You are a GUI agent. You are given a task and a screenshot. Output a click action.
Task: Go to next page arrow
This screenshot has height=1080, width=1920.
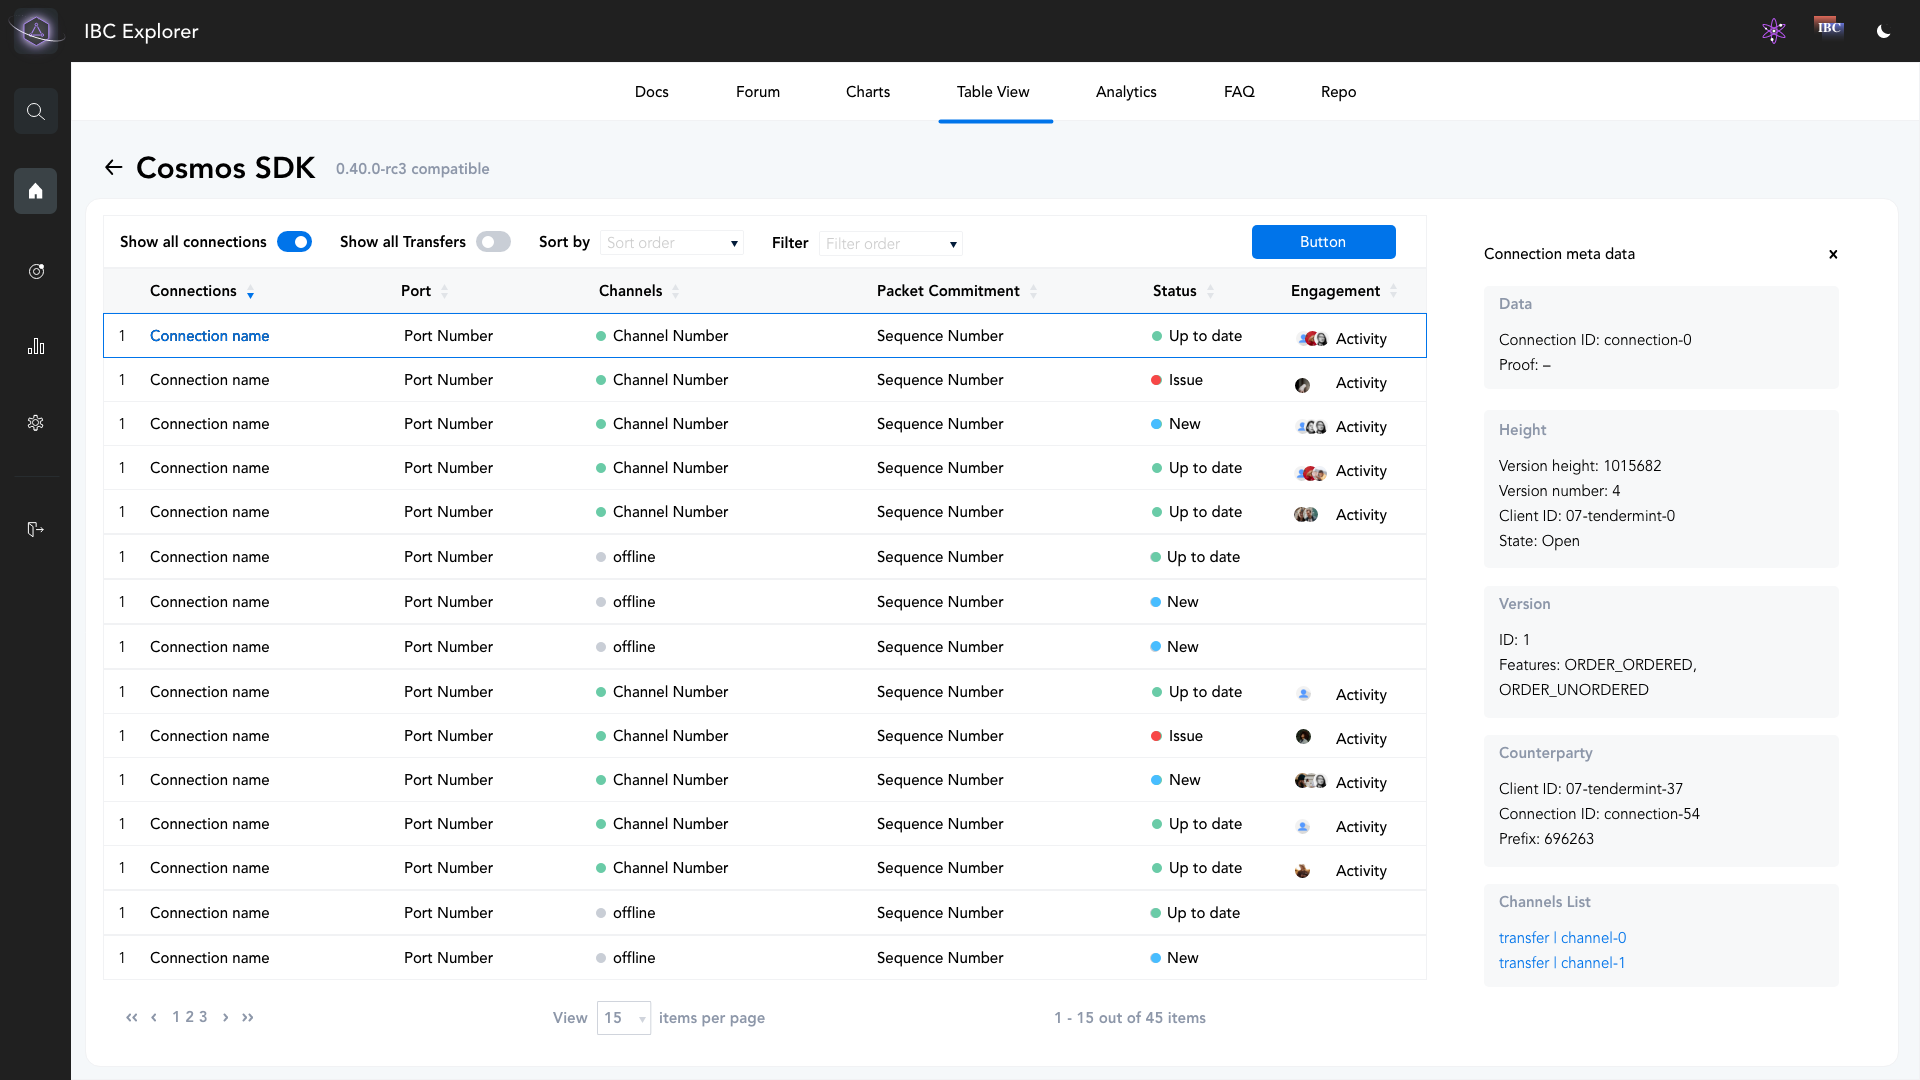pyautogui.click(x=225, y=1017)
